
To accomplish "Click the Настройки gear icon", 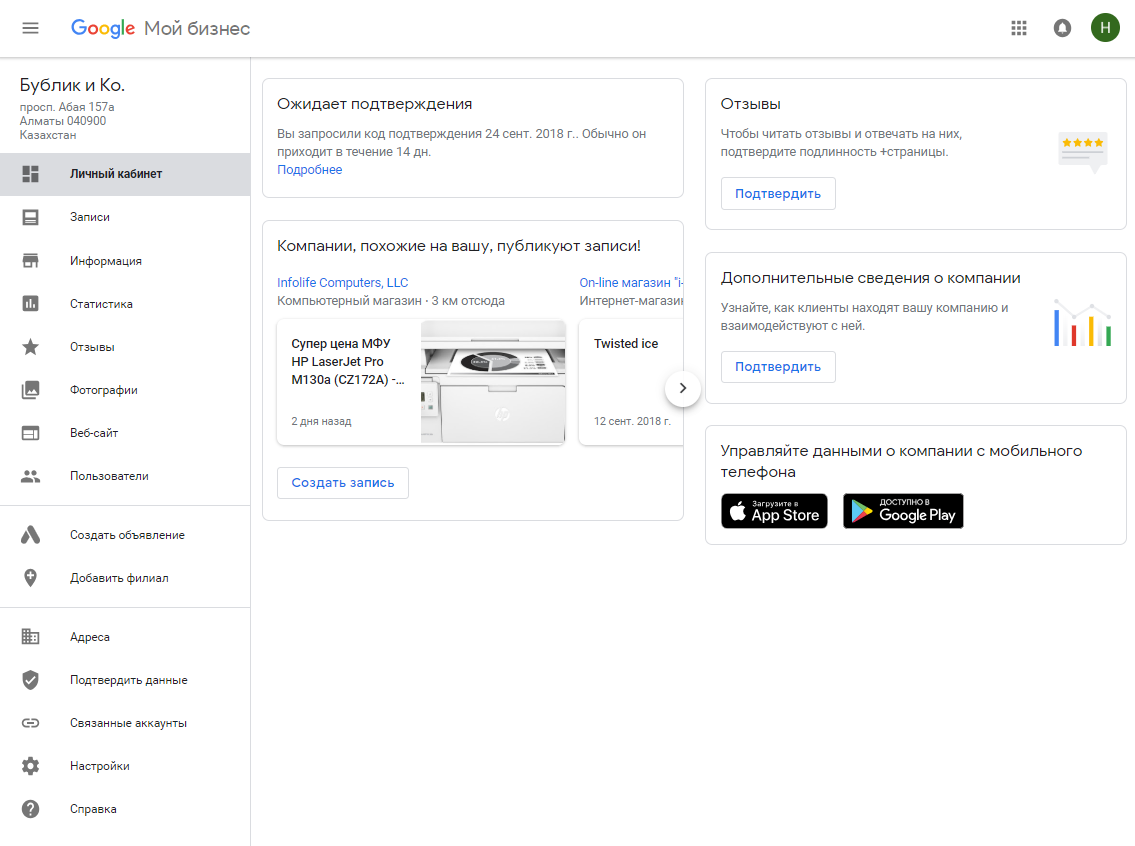I will 30,766.
